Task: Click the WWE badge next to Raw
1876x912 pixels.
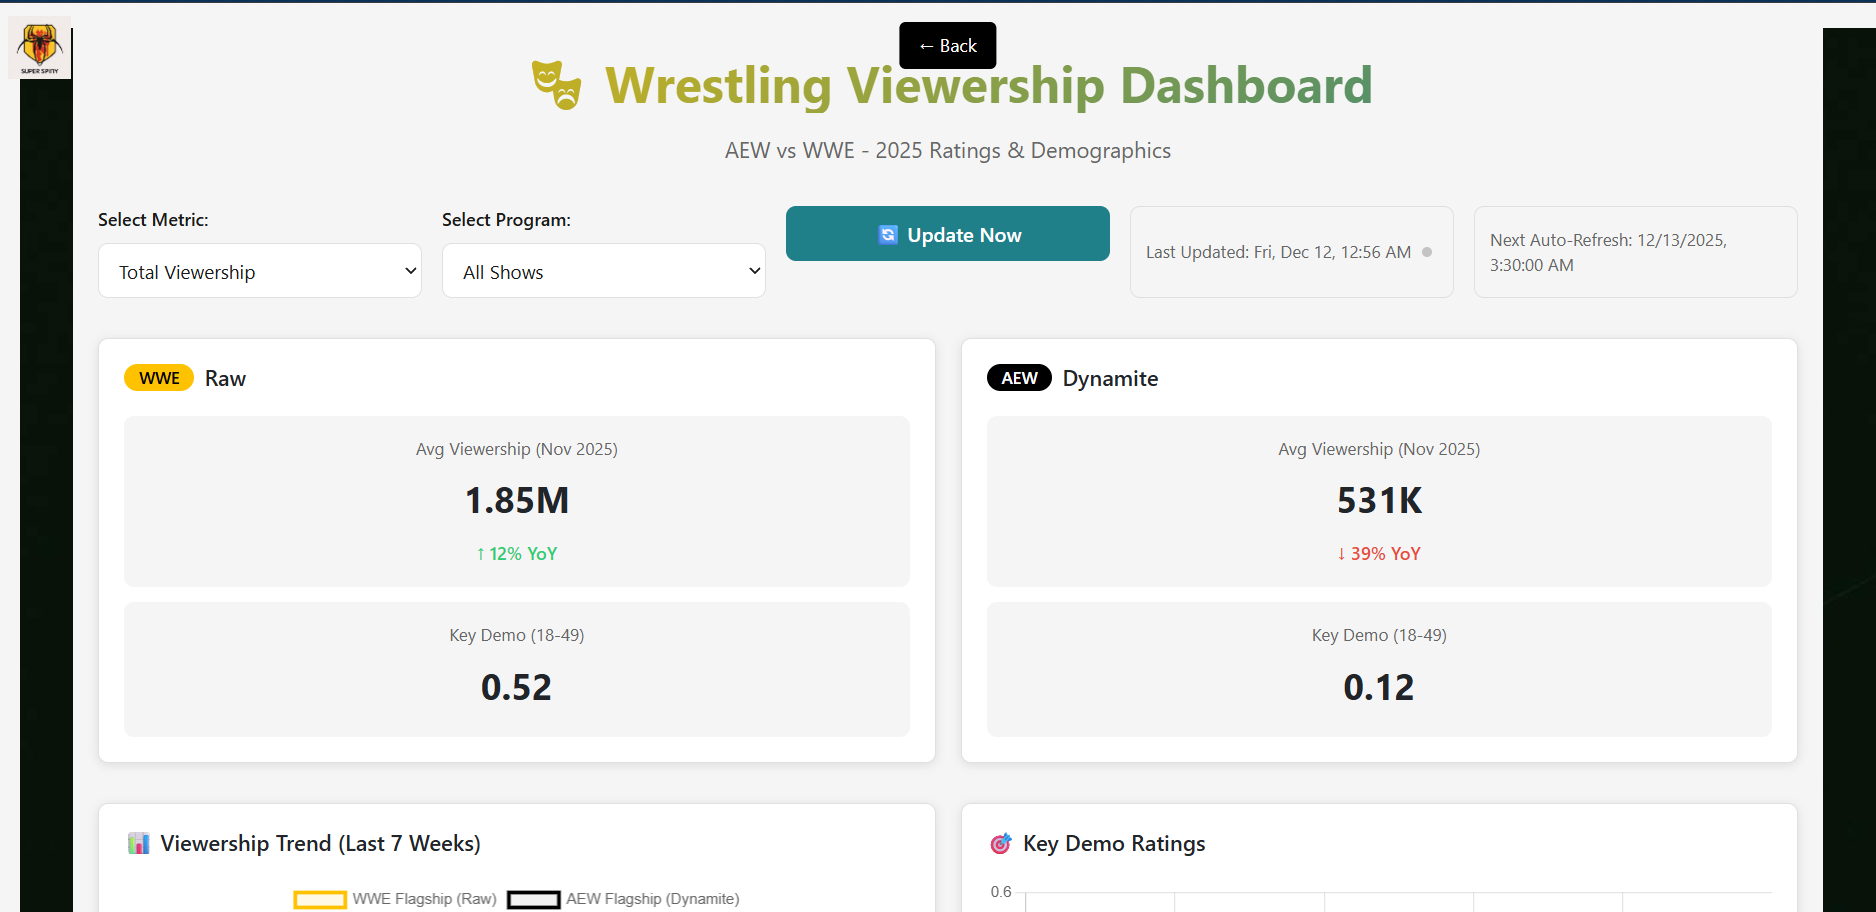Action: [x=158, y=377]
